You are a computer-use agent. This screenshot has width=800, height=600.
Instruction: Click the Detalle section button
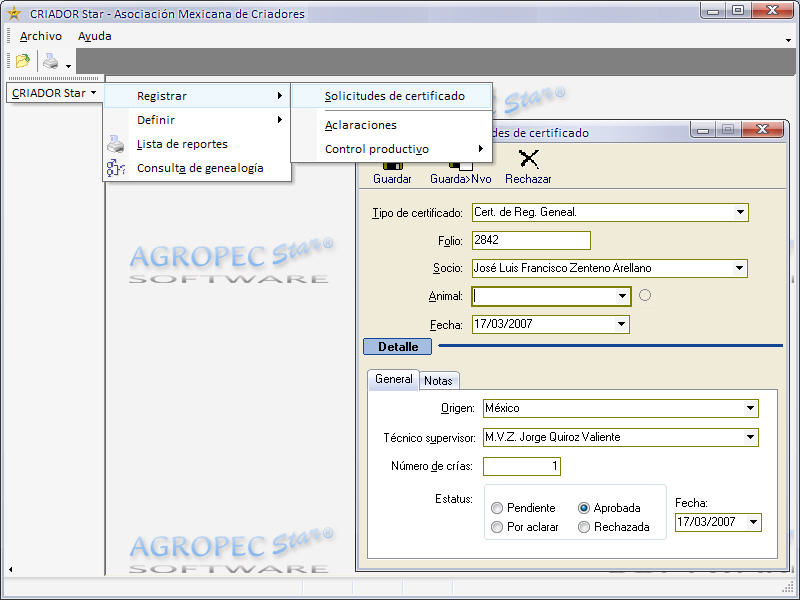coord(397,347)
